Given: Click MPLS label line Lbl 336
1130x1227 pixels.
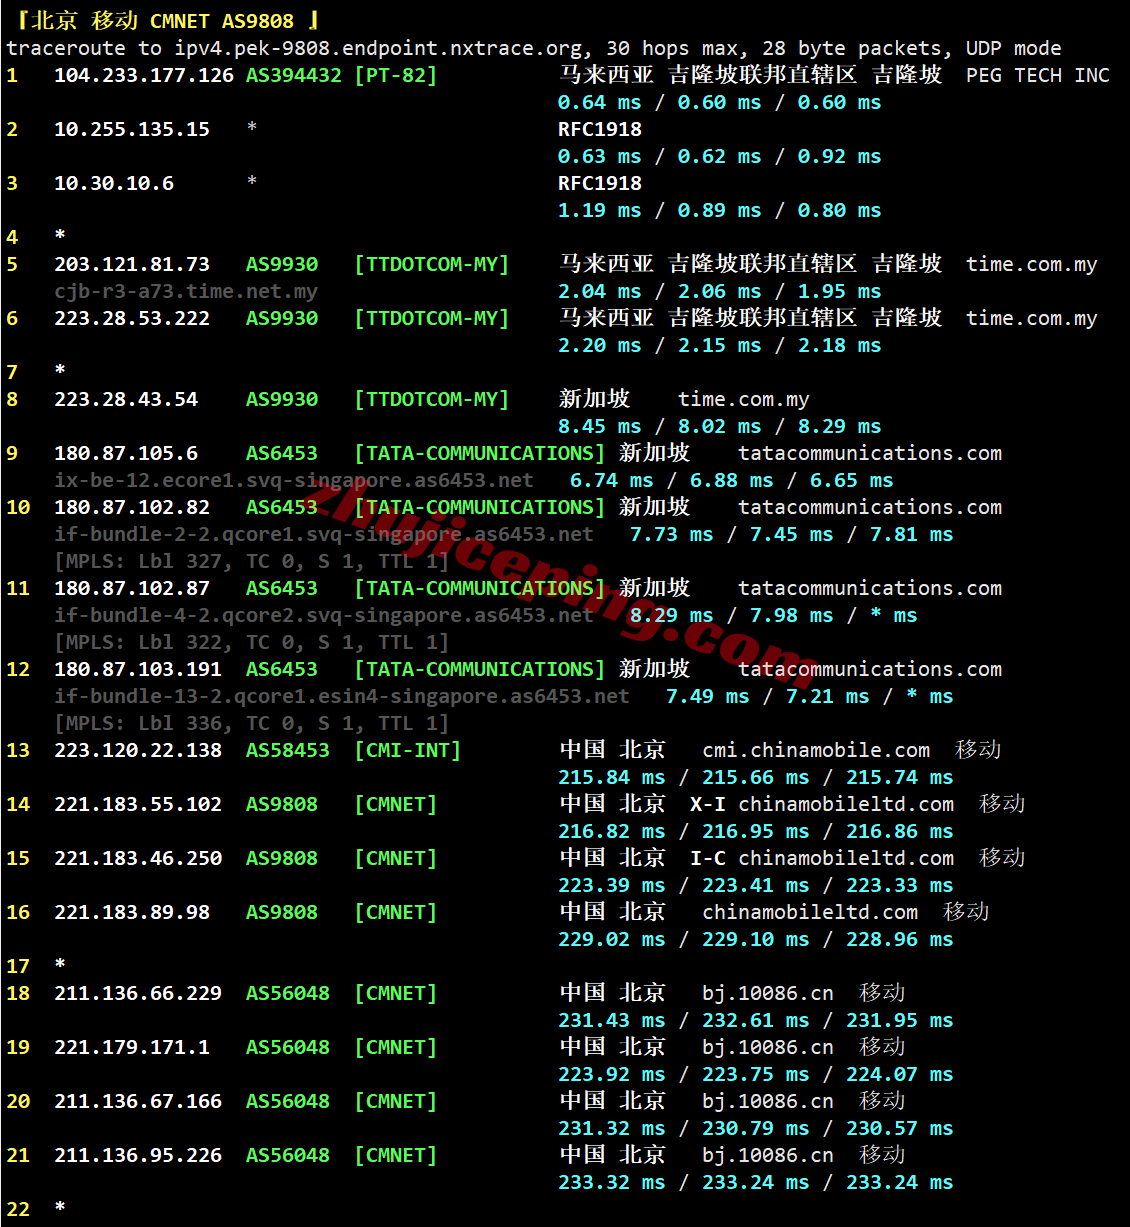Looking at the screenshot, I should click(x=252, y=723).
